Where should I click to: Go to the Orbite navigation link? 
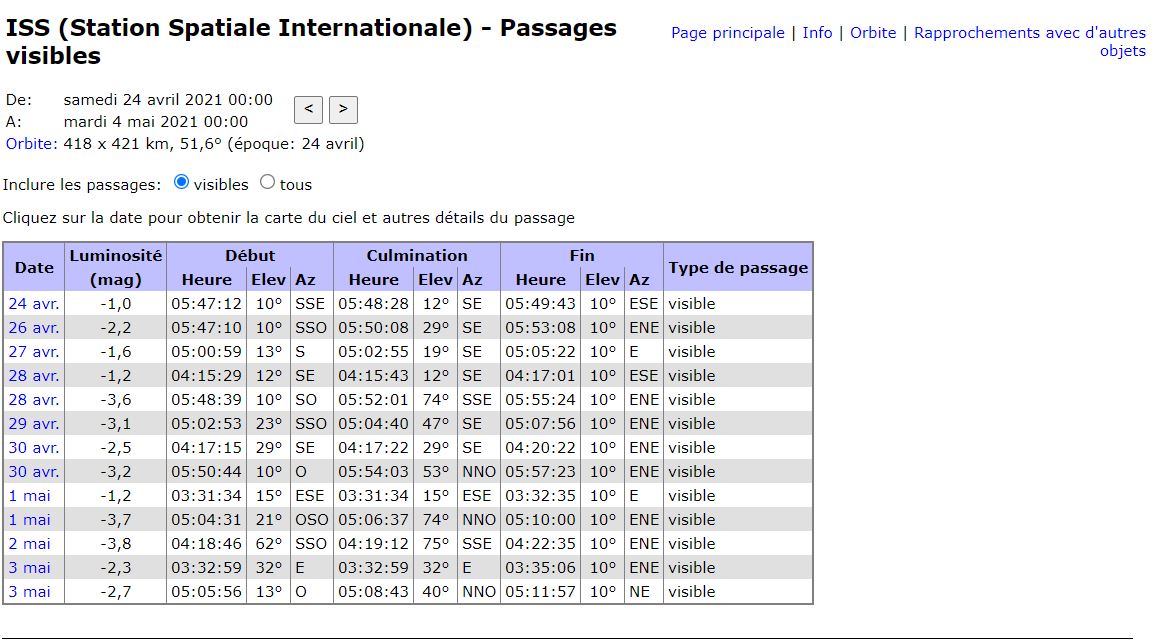tap(873, 33)
